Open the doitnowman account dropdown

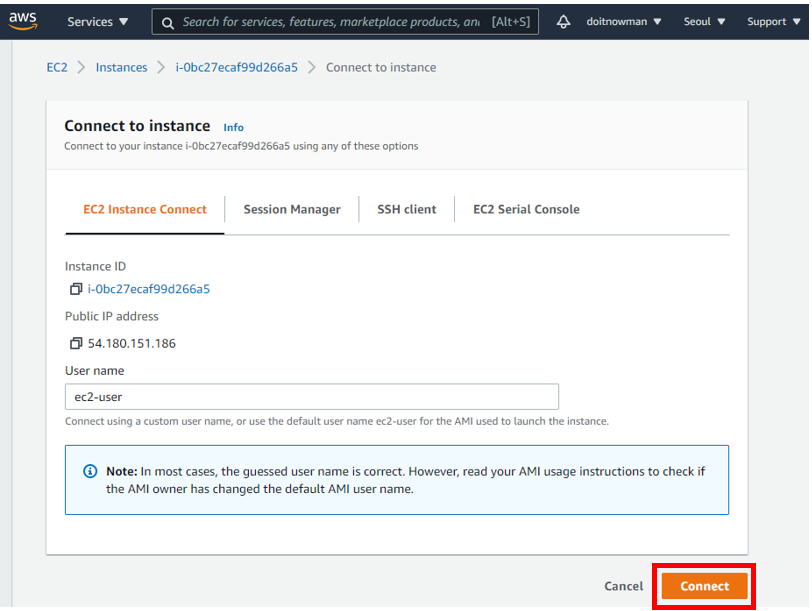click(624, 22)
